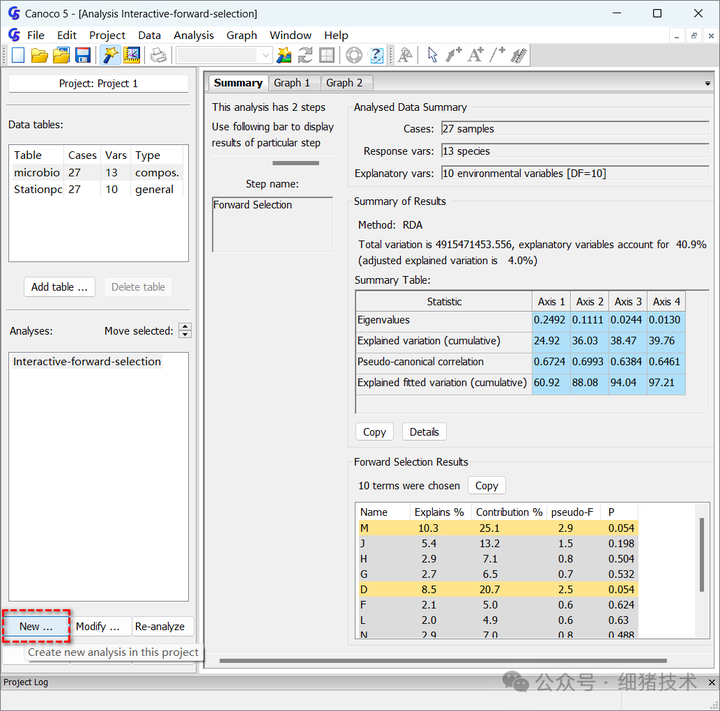
Task: Click the ruler tool at toolbar end
Action: (518, 55)
